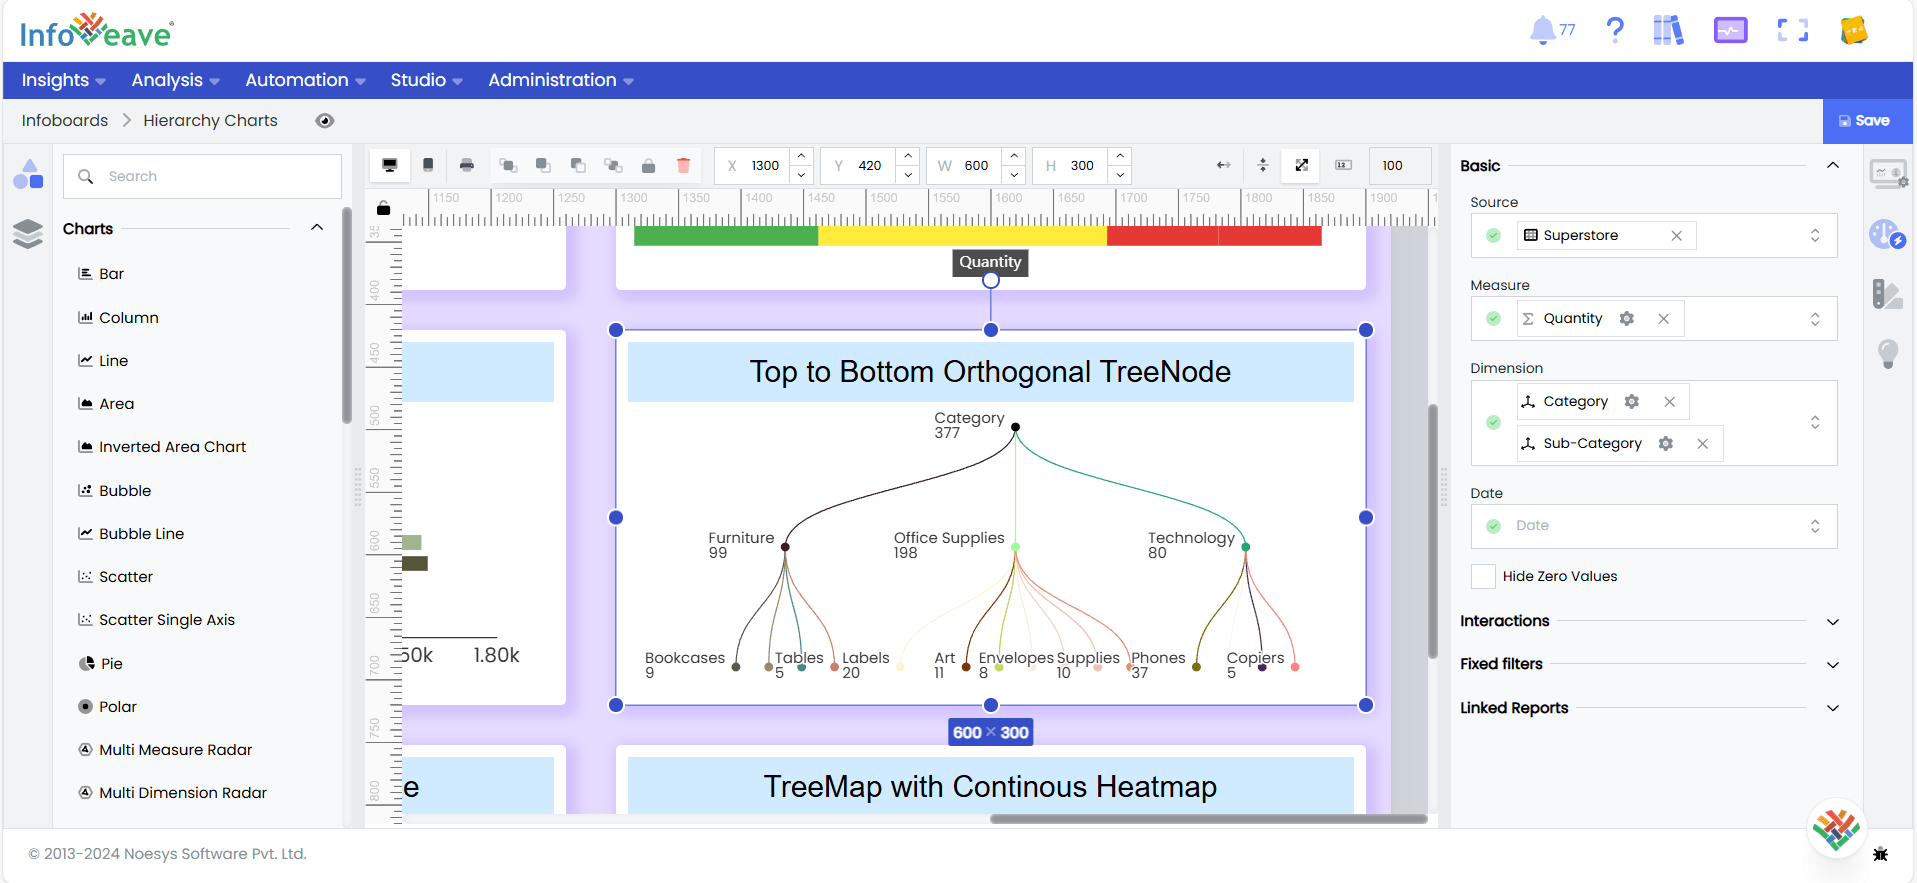Screen dimensions: 1917x883
Task: Go to Infoboards breadcrumb
Action: coord(65,121)
